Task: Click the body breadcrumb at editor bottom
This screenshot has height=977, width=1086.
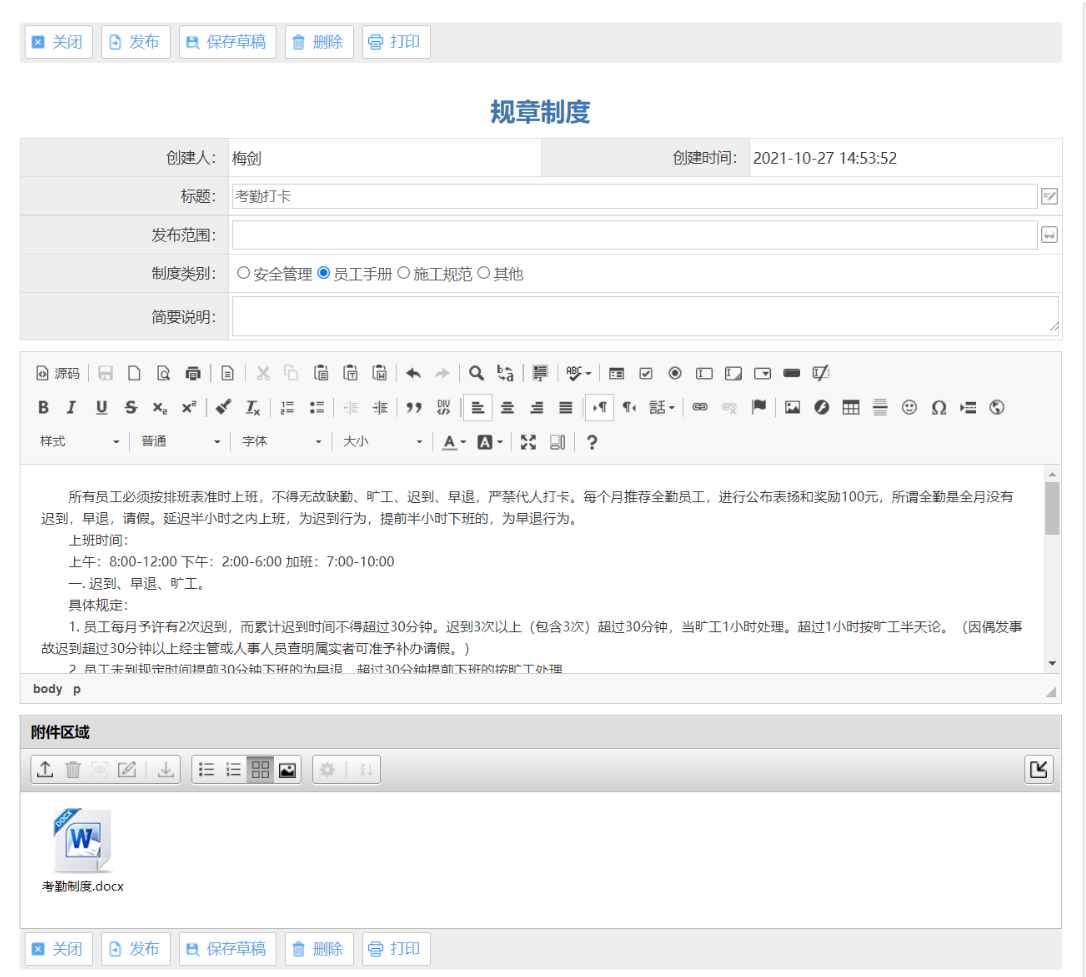Action: click(x=46, y=688)
